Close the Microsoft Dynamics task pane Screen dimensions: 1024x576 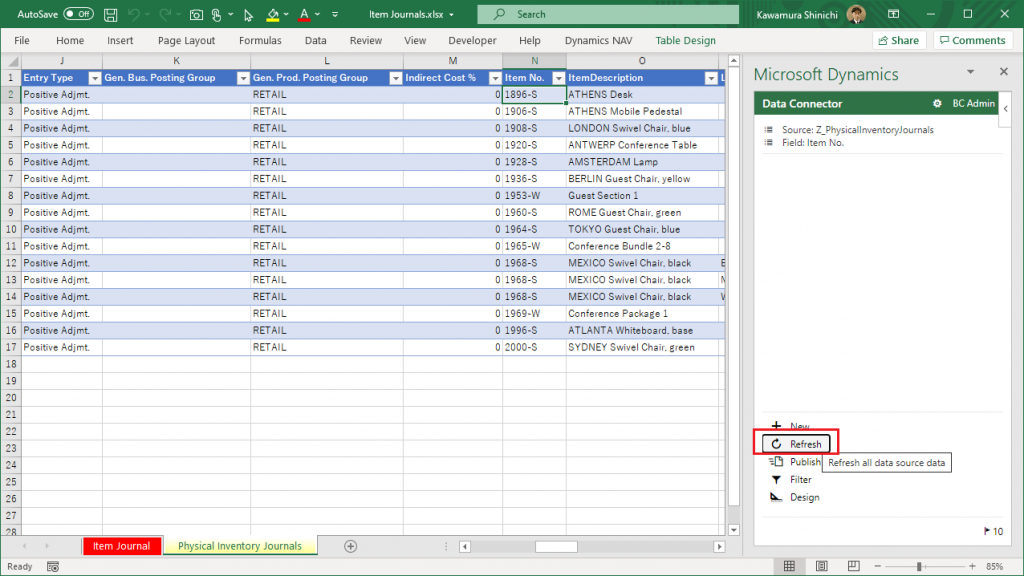point(1004,72)
